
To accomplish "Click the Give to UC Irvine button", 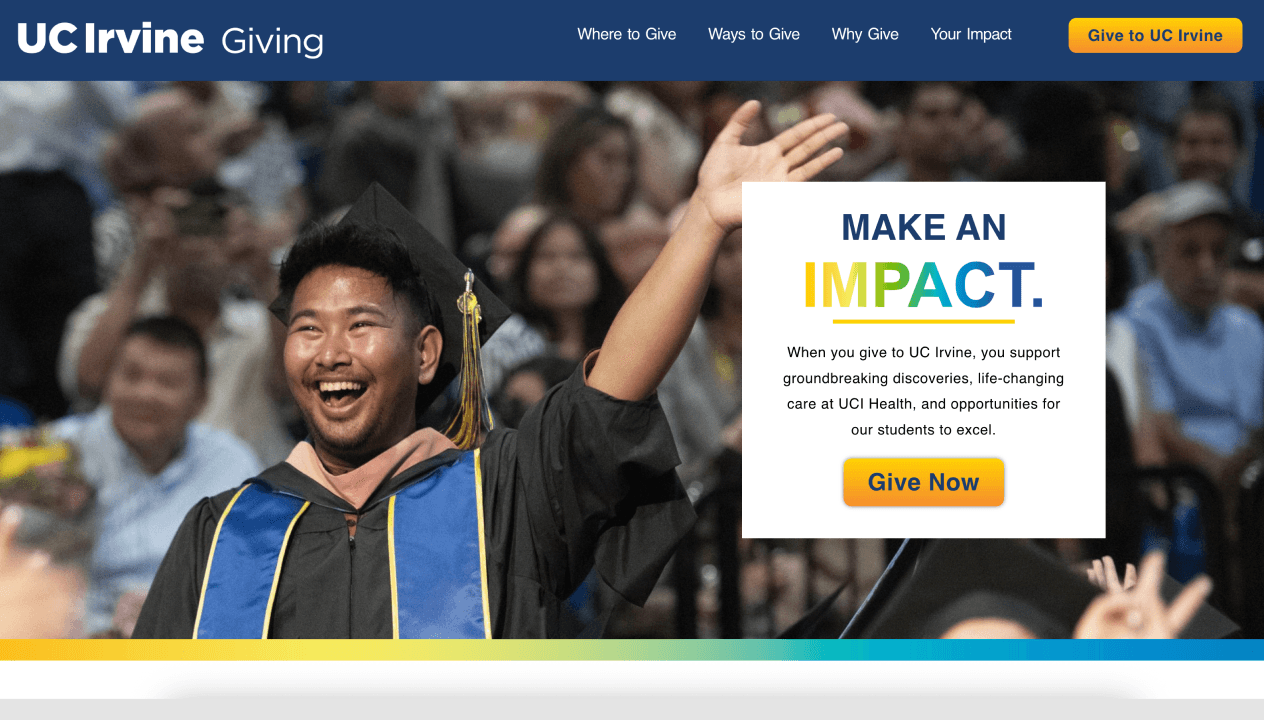I will [x=1155, y=35].
